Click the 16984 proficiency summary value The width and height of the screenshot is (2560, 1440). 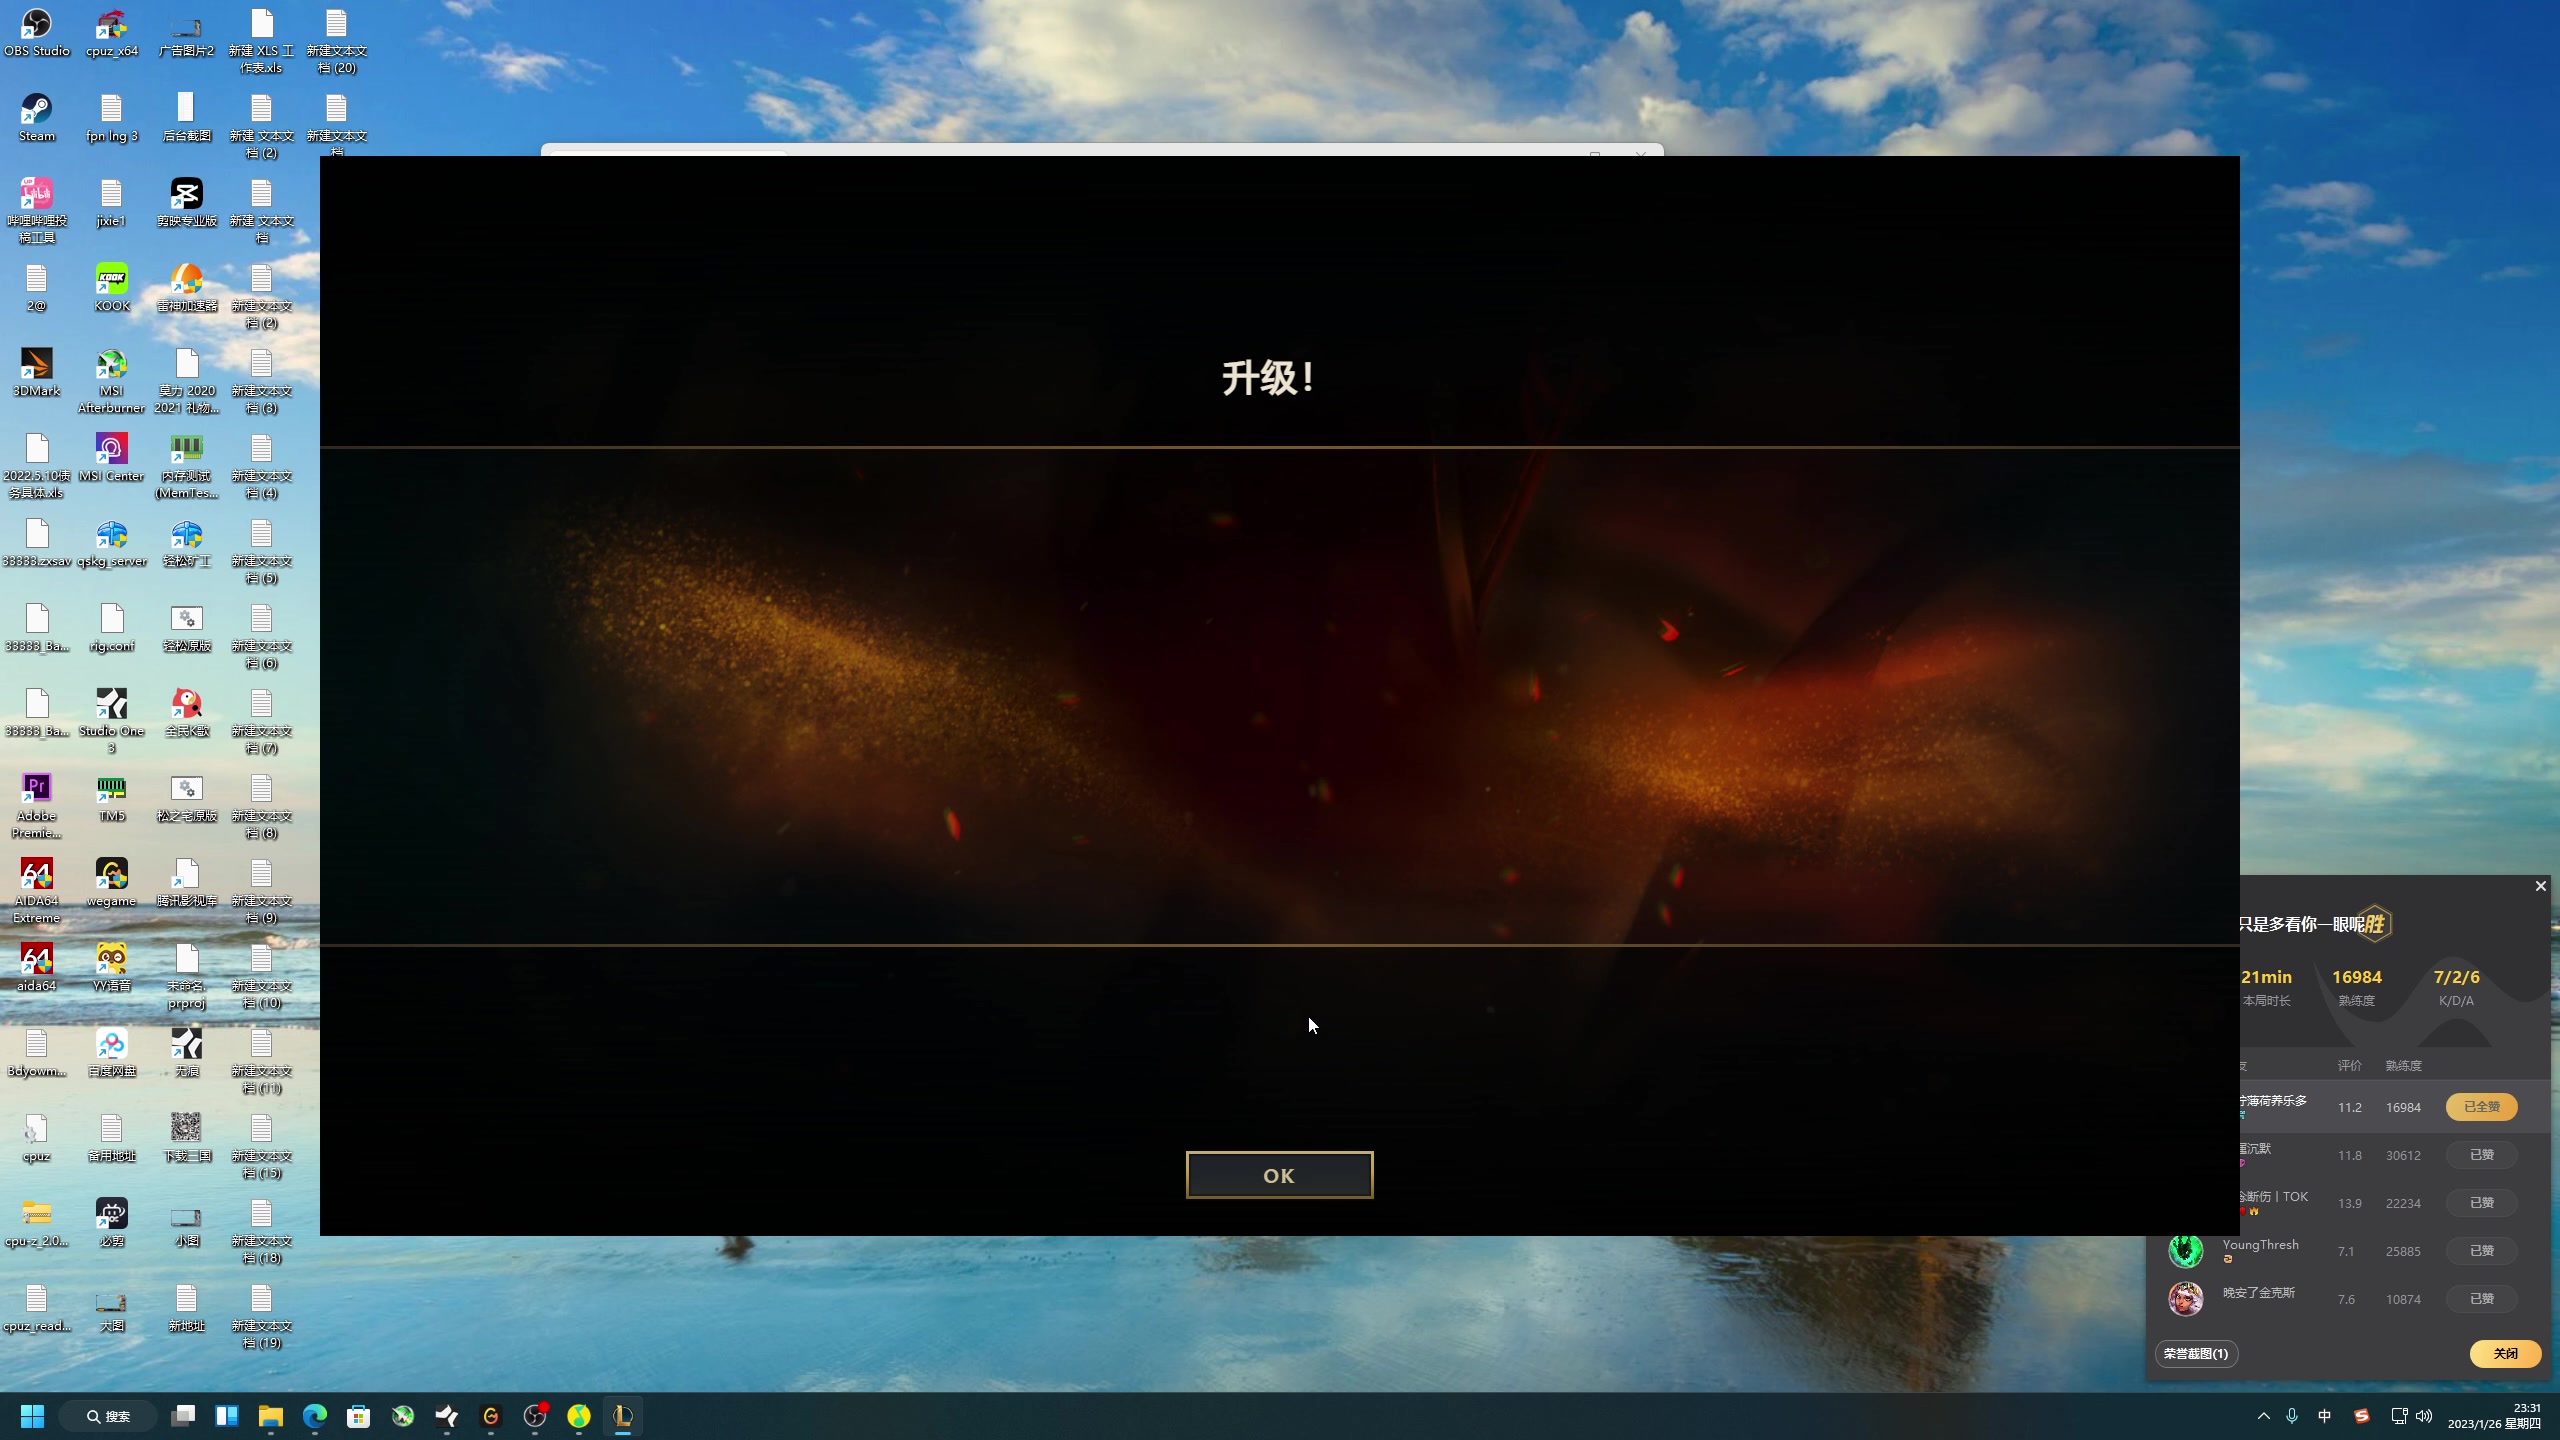tap(2356, 976)
